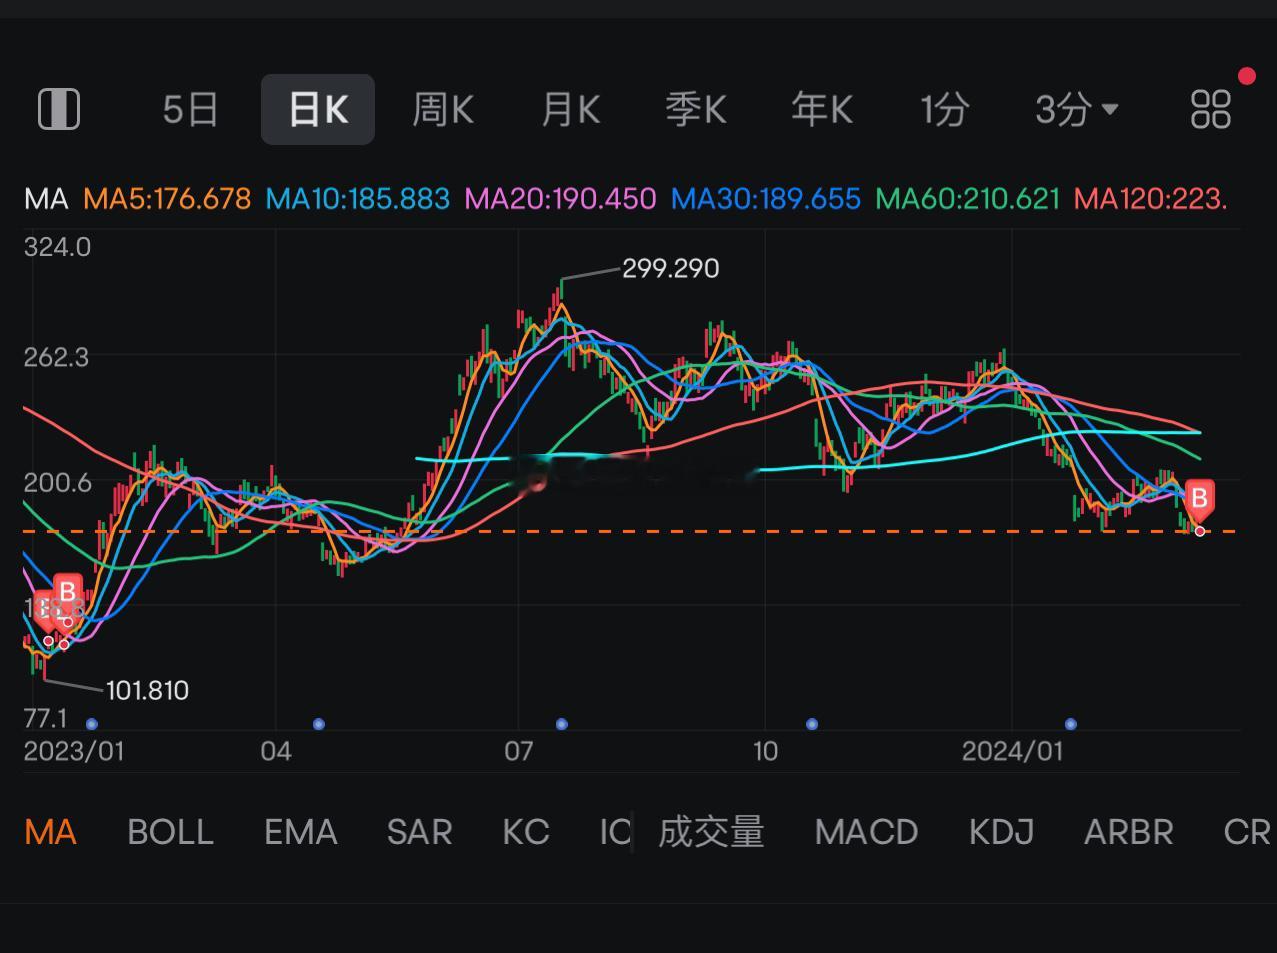The image size is (1277, 953).
Task: Select the 日K daily candlestick tab
Action: [x=318, y=109]
